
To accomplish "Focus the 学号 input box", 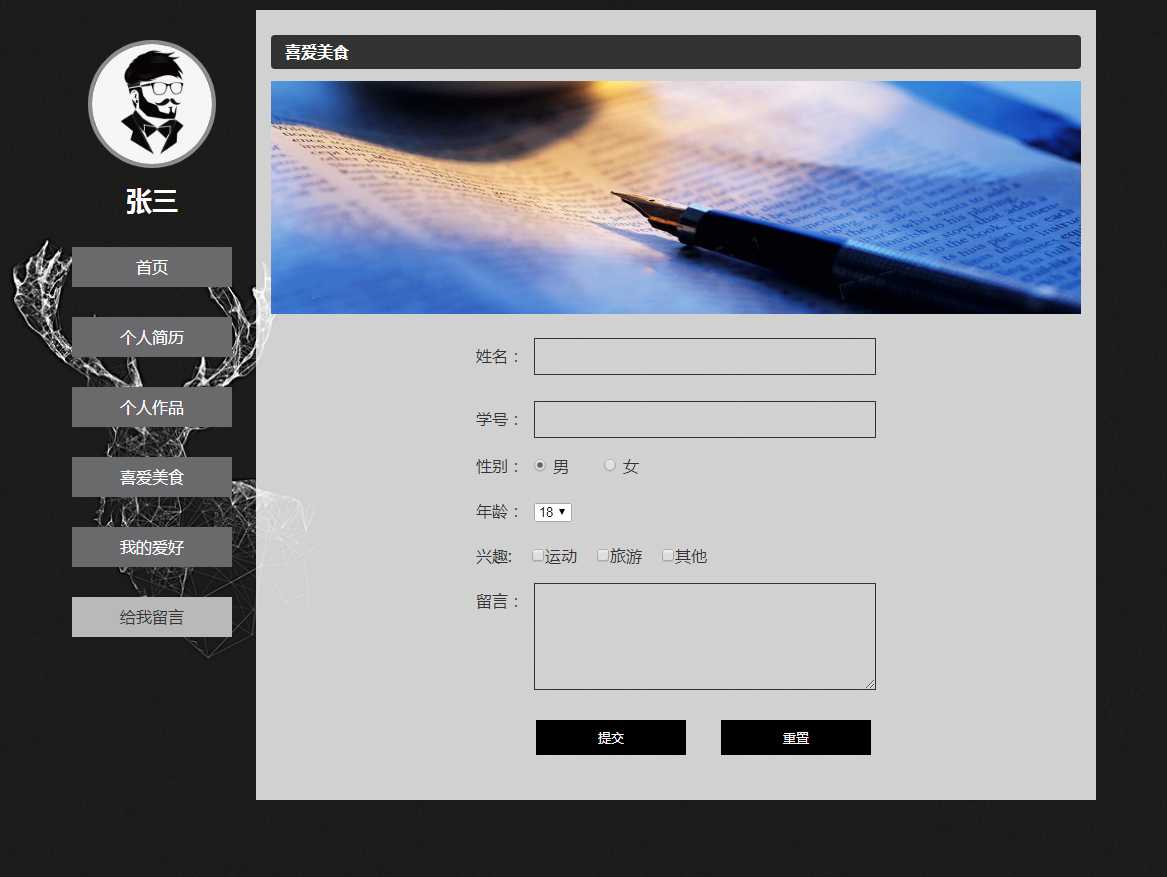I will point(704,420).
